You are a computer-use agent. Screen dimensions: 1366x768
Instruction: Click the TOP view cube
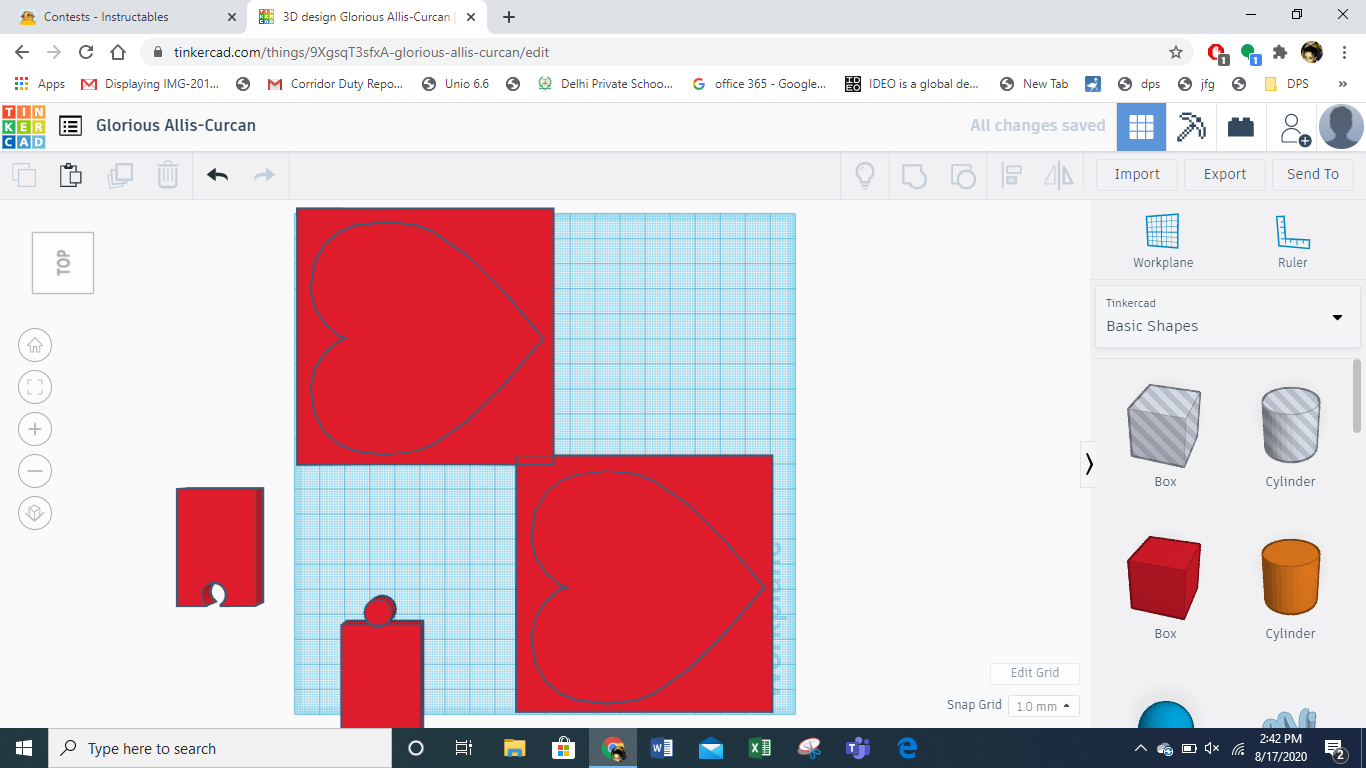click(63, 263)
